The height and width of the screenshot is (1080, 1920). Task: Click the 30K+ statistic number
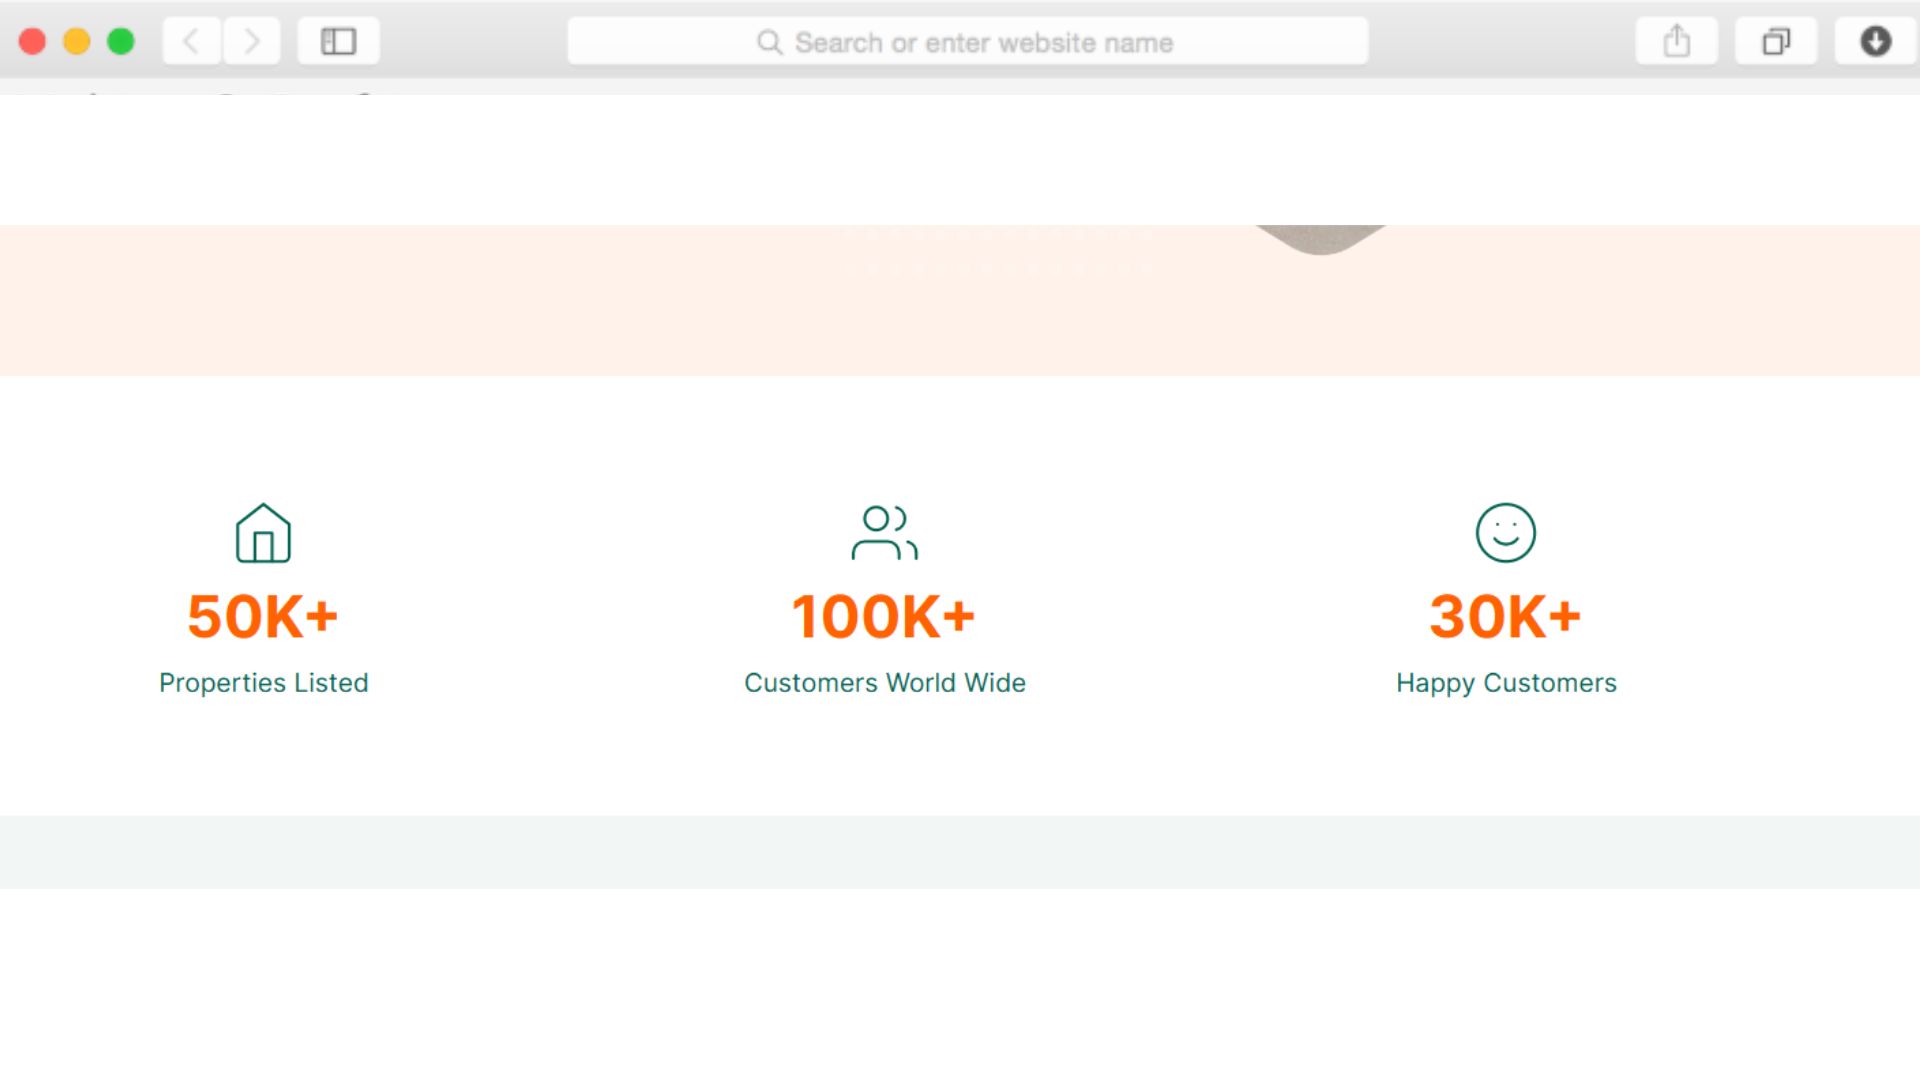click(1505, 616)
